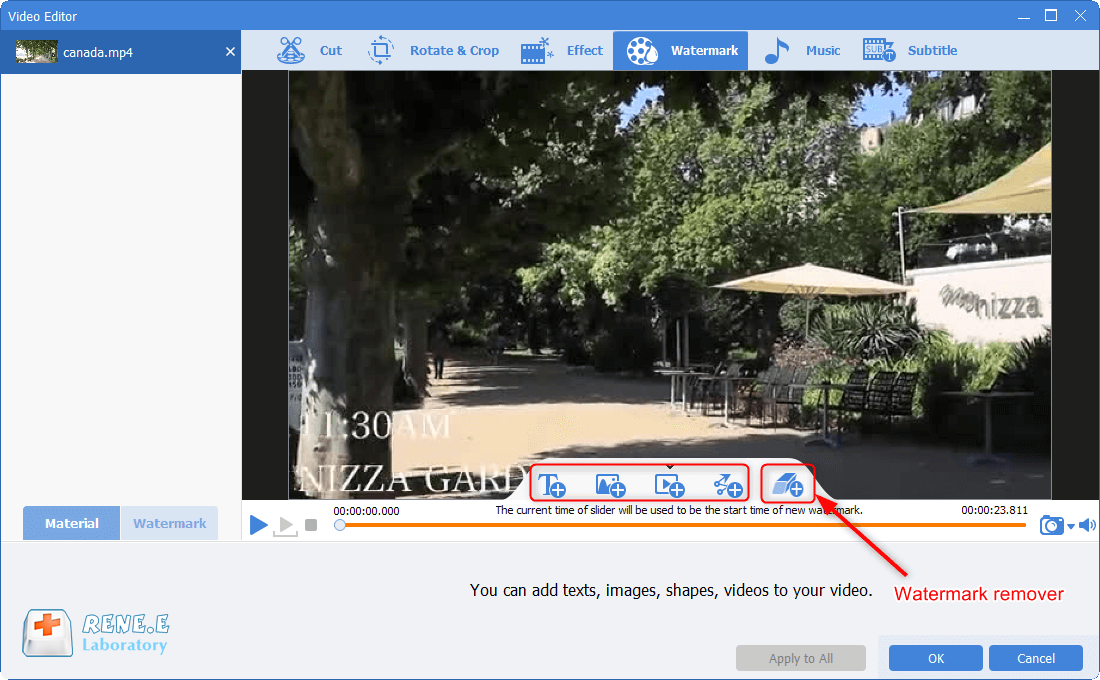Screen dimensions: 1100x680
Task: Click the timeline slider handle
Action: 340,525
